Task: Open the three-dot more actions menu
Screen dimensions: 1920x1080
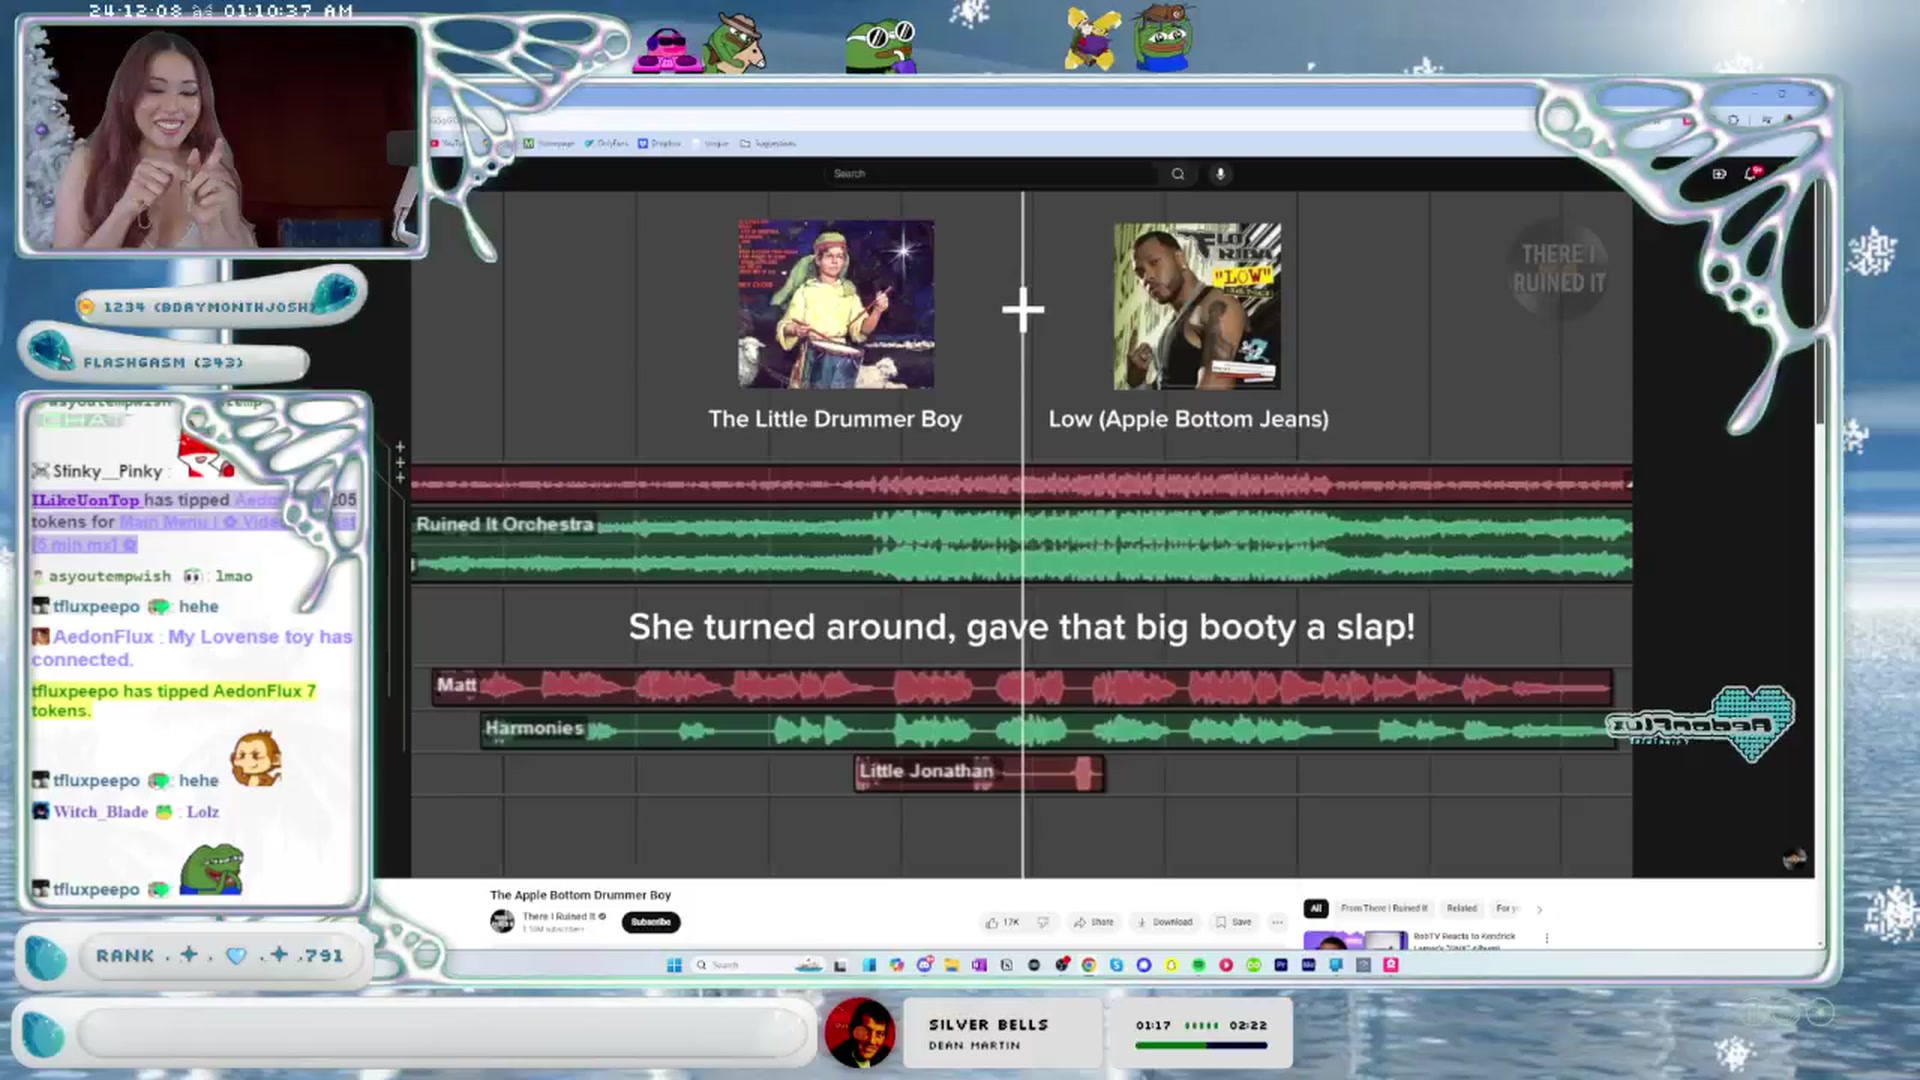Action: pyautogui.click(x=1277, y=922)
